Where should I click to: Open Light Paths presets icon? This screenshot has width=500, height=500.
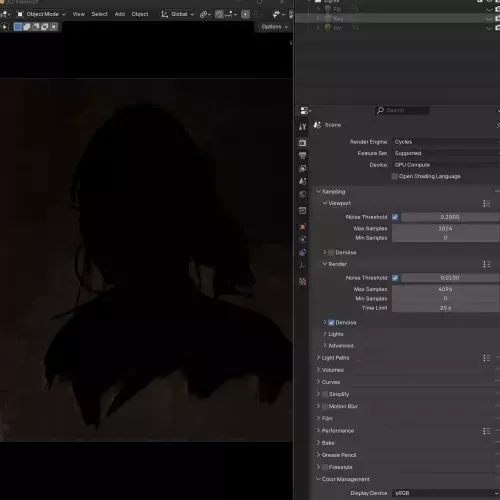pos(486,358)
